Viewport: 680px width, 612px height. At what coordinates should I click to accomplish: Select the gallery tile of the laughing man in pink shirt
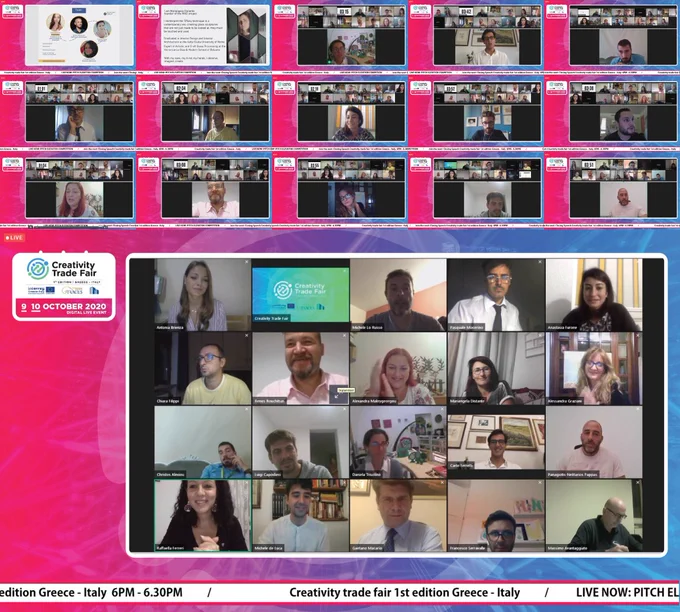[301, 369]
